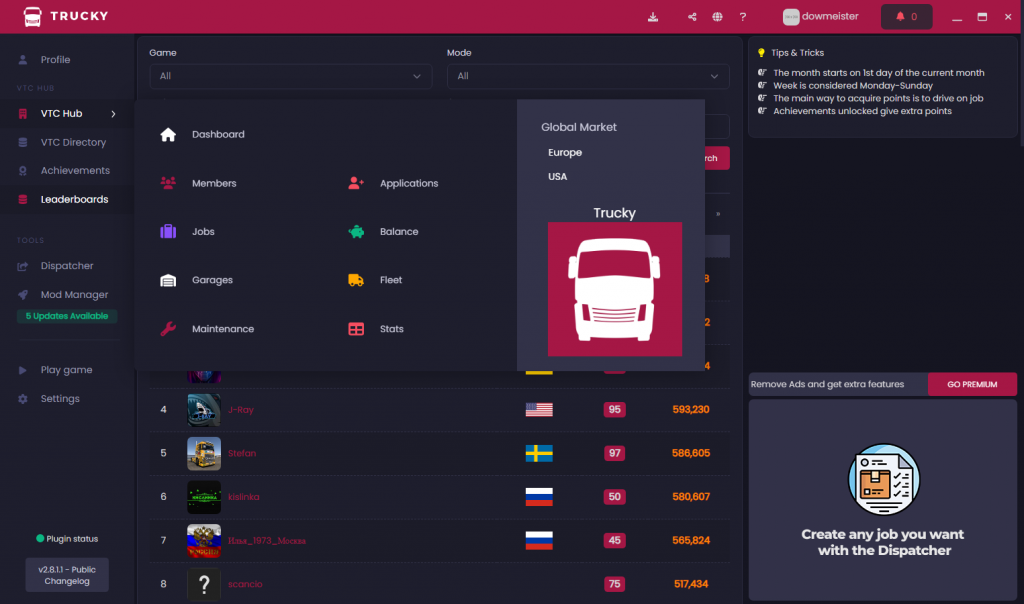Click the Garages icon

tap(168, 280)
